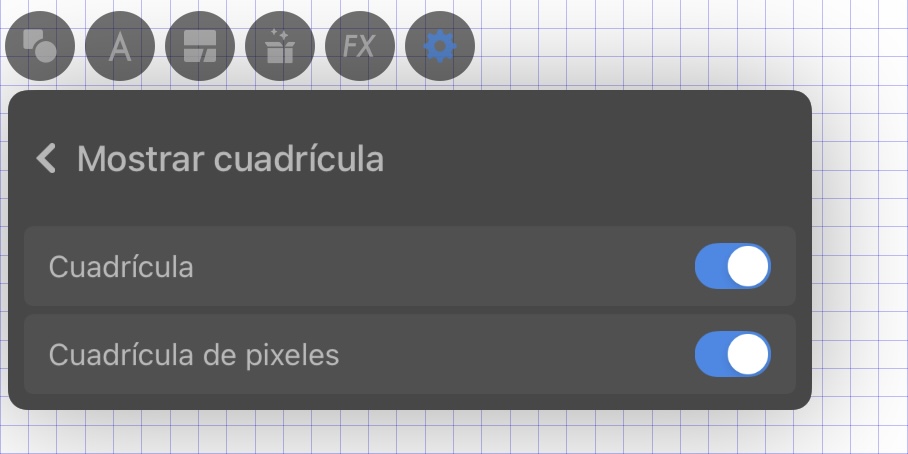This screenshot has width=908, height=454.
Task: Open the layout templates icon
Action: tap(200, 46)
